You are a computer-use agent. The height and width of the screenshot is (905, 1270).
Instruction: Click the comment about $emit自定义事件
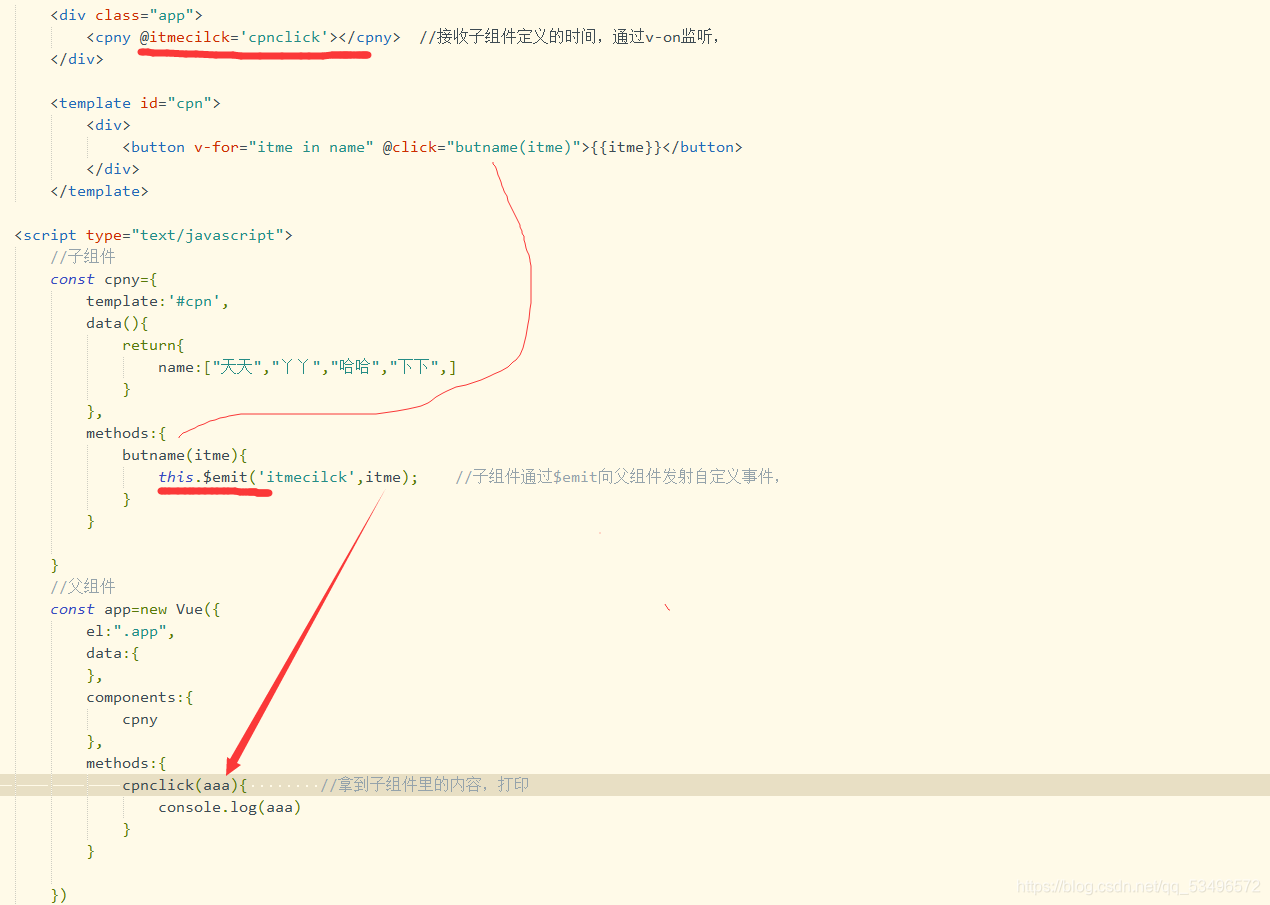click(x=618, y=477)
